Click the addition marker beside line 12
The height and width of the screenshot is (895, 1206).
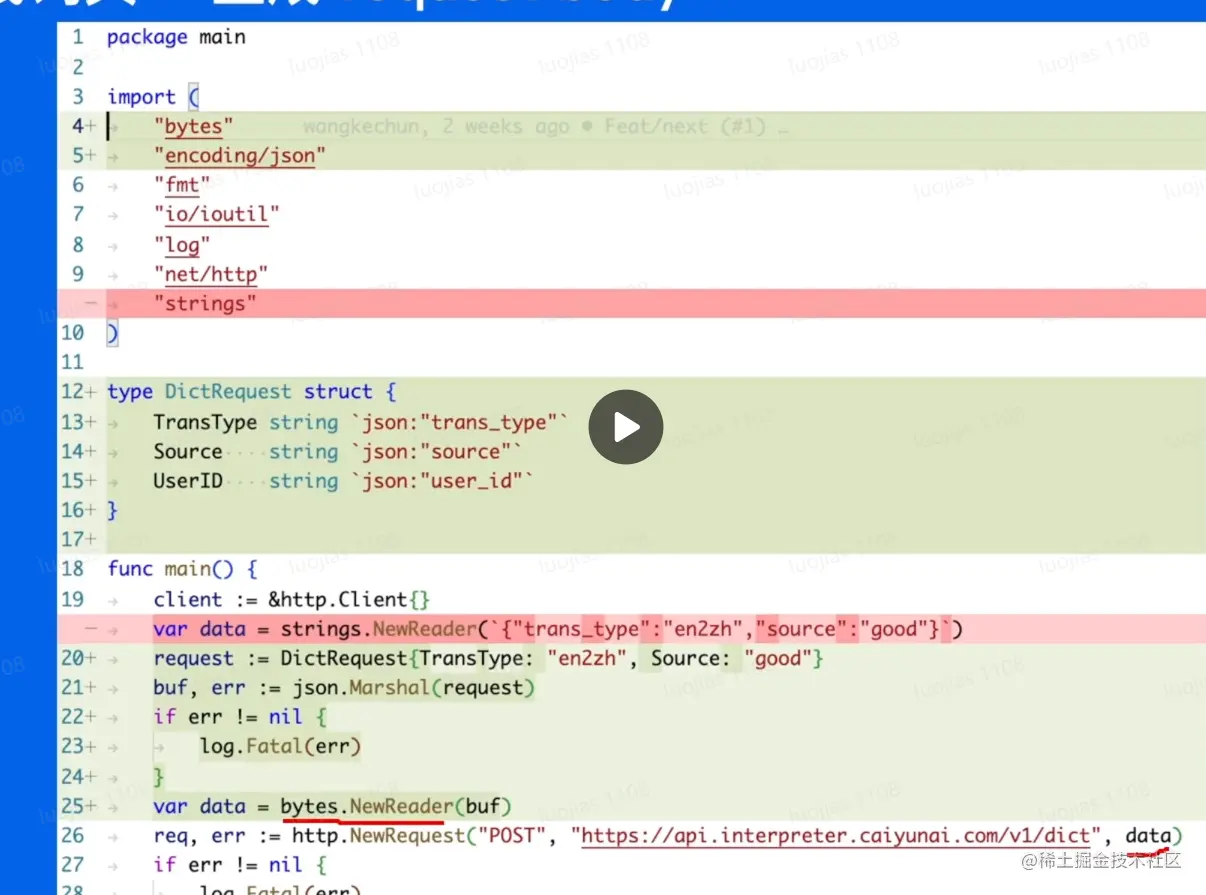[92, 391]
